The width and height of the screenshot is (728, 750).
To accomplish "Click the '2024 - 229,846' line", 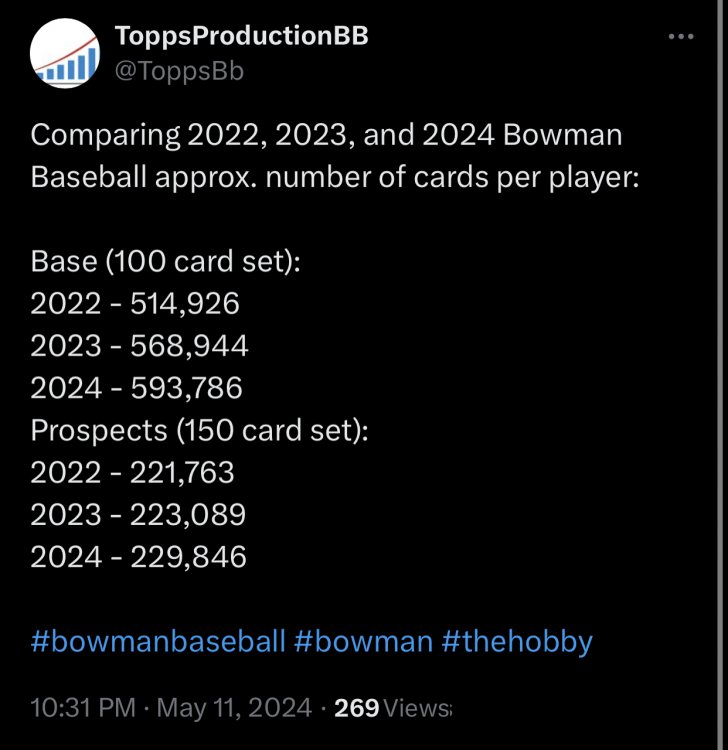I will 138,557.
